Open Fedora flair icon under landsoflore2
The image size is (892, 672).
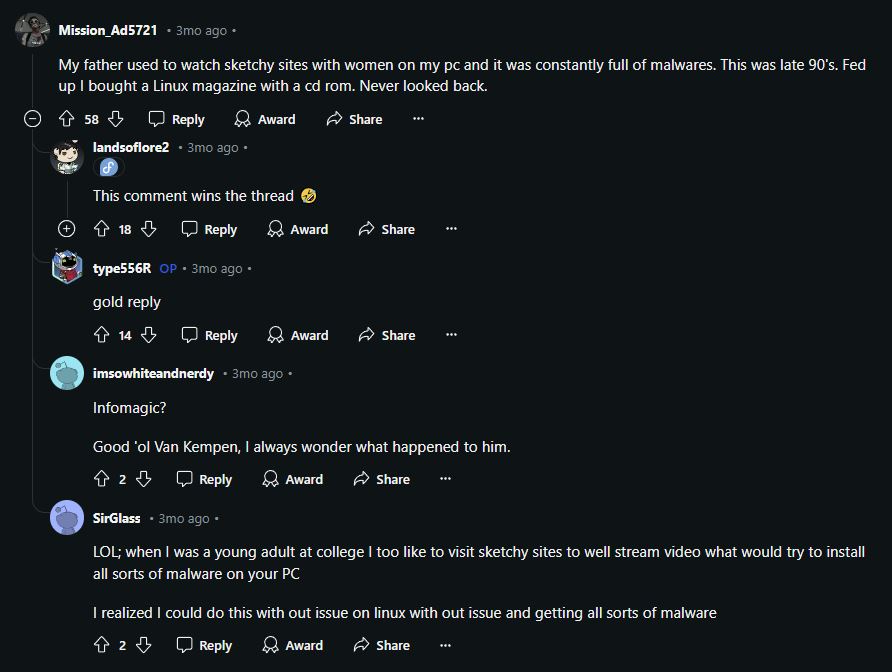pos(108,167)
